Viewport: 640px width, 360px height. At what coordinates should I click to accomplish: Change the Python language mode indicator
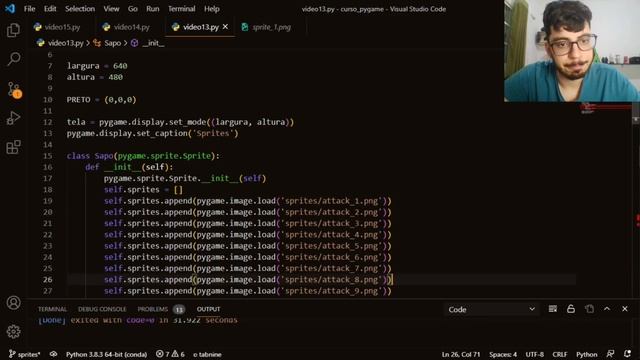coord(587,354)
